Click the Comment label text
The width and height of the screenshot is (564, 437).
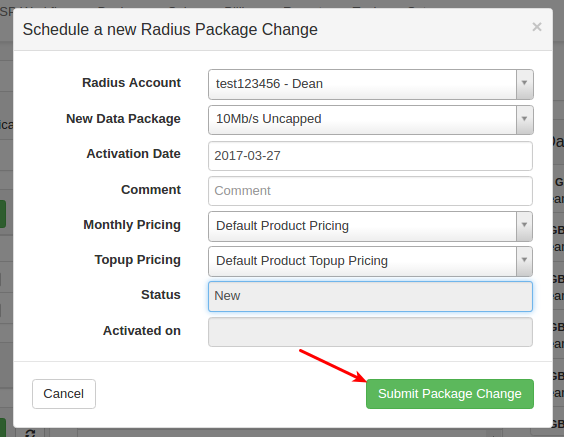coord(151,190)
